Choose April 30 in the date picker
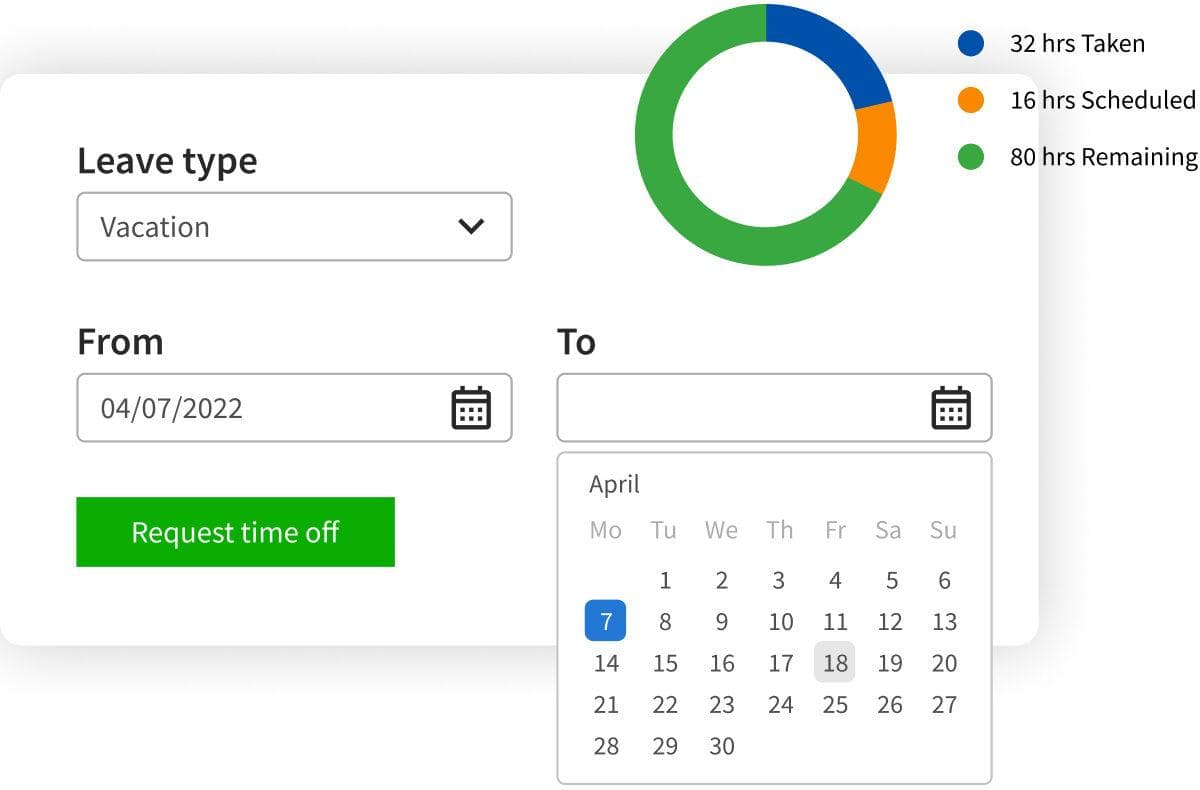This screenshot has height=790, width=1200. click(722, 746)
